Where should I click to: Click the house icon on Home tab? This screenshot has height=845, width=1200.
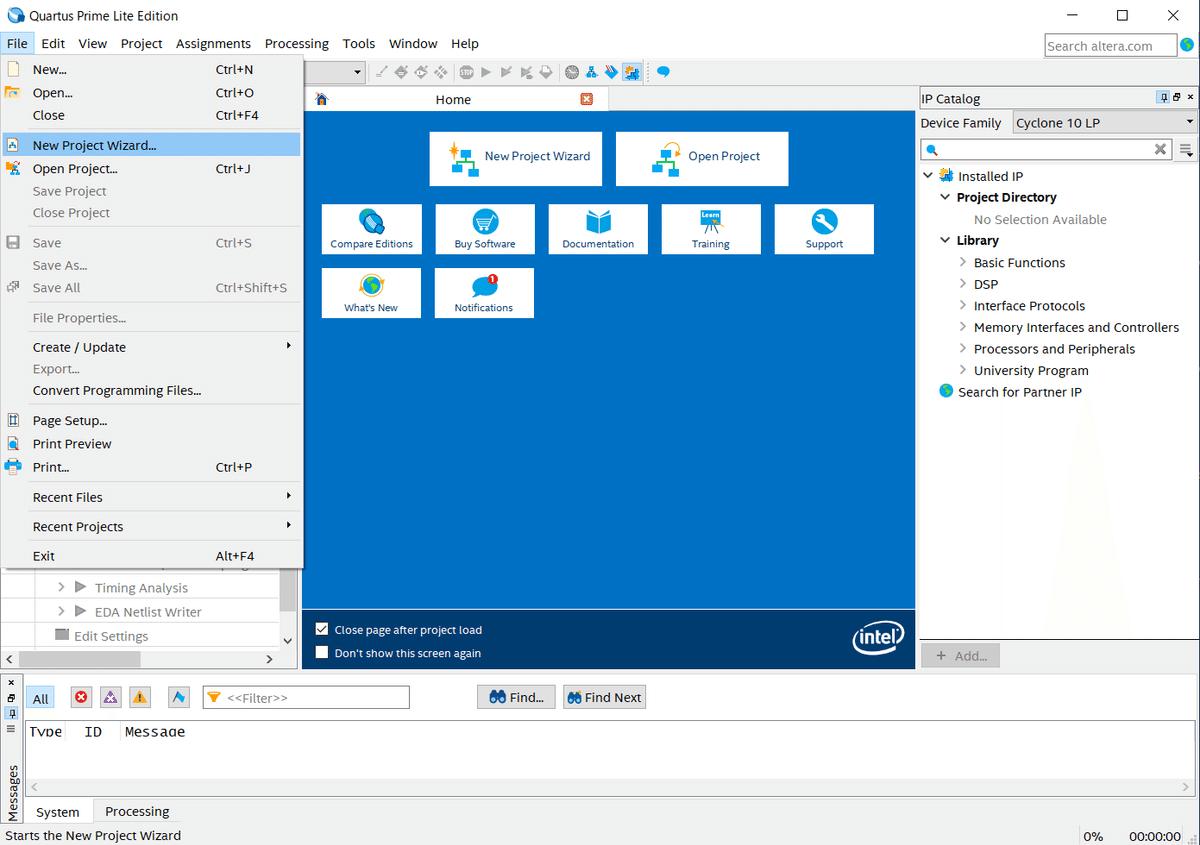pyautogui.click(x=321, y=99)
